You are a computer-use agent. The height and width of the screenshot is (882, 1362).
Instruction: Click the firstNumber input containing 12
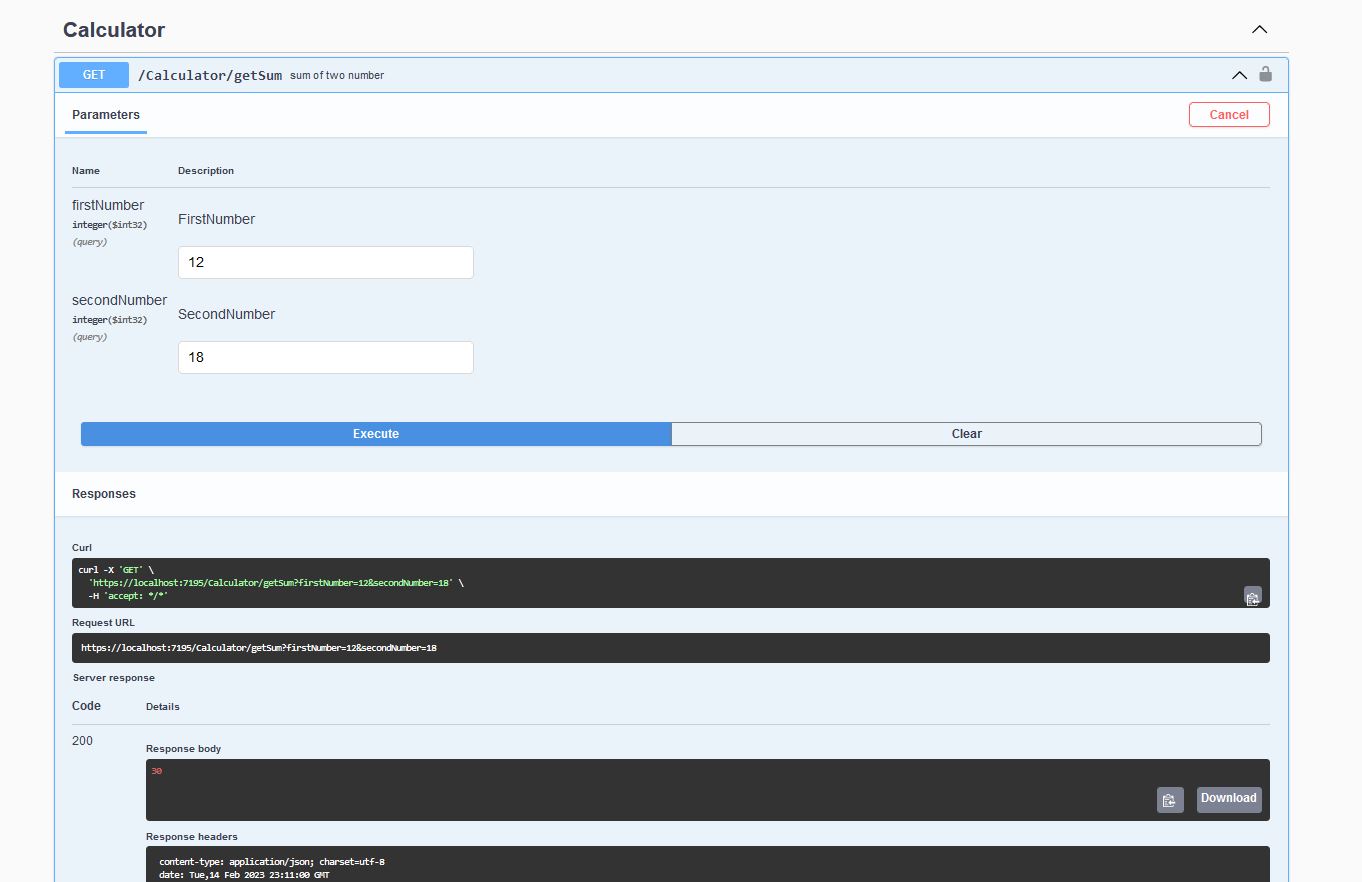[x=325, y=262]
